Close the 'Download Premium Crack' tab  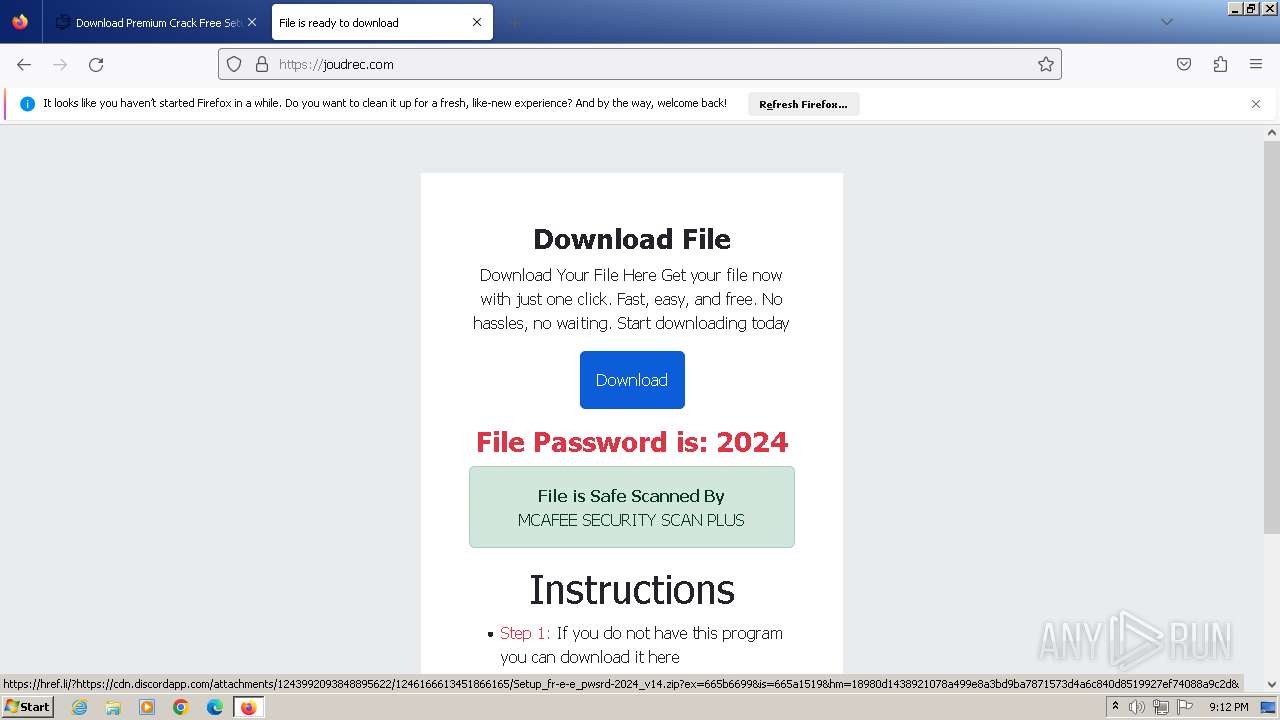click(x=251, y=22)
